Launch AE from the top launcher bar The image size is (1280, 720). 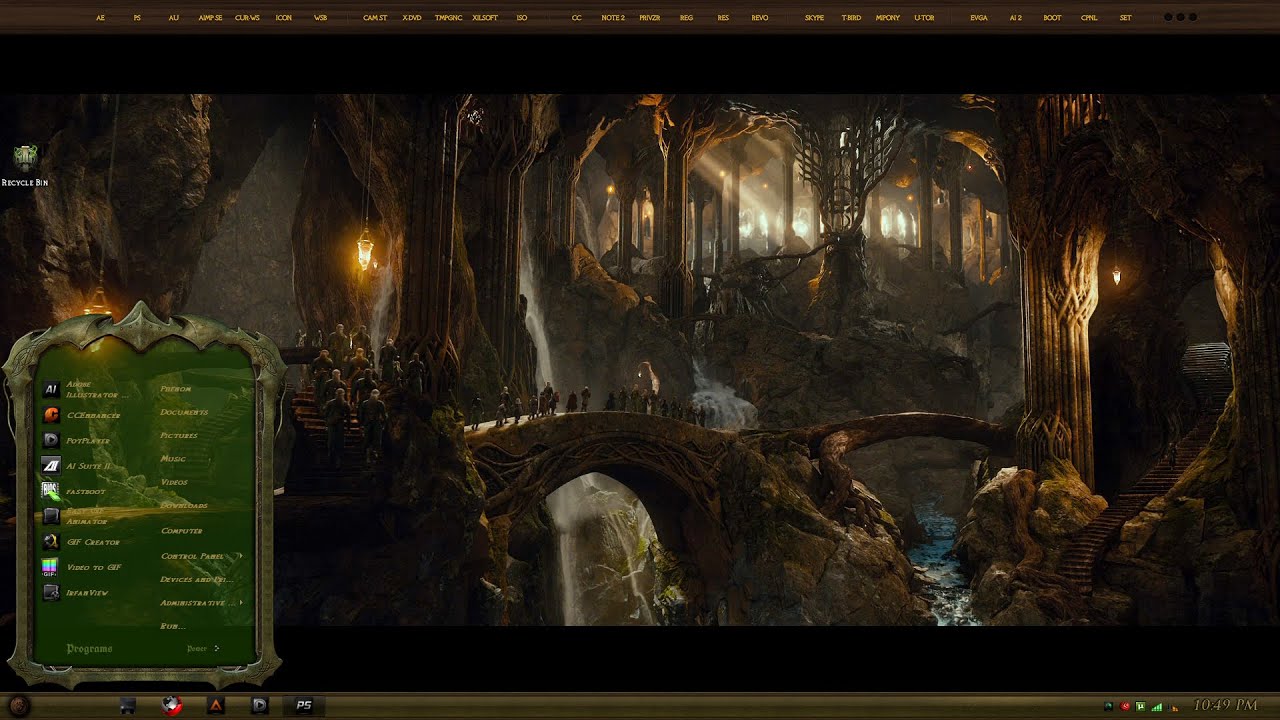coord(100,18)
